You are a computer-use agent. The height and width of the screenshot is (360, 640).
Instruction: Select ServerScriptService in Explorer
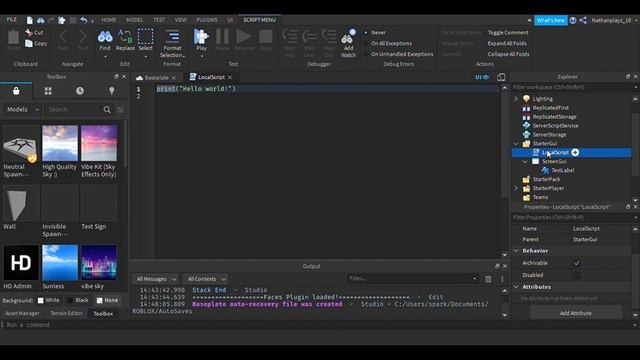(x=555, y=126)
